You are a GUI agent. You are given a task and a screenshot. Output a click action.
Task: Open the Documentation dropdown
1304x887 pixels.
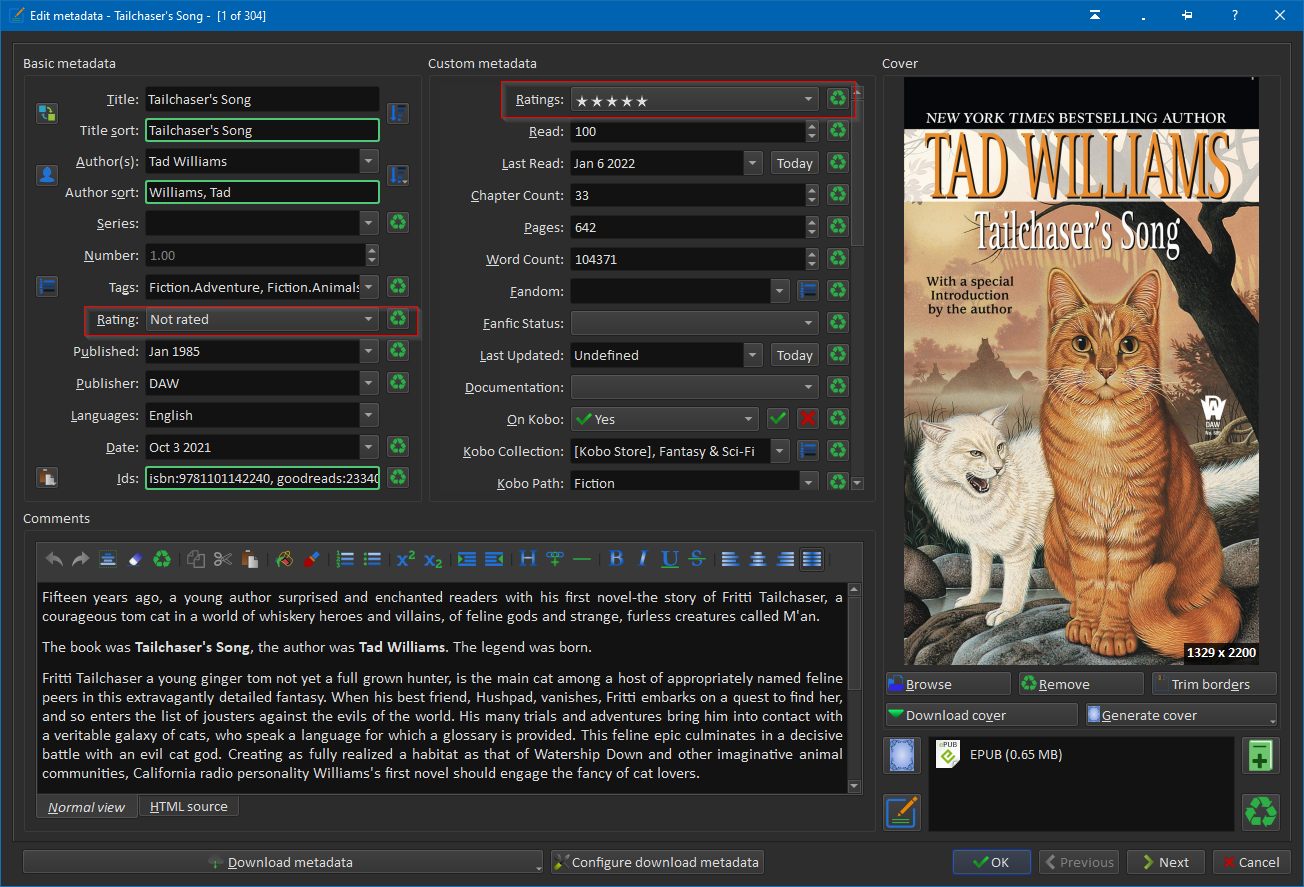click(x=694, y=387)
